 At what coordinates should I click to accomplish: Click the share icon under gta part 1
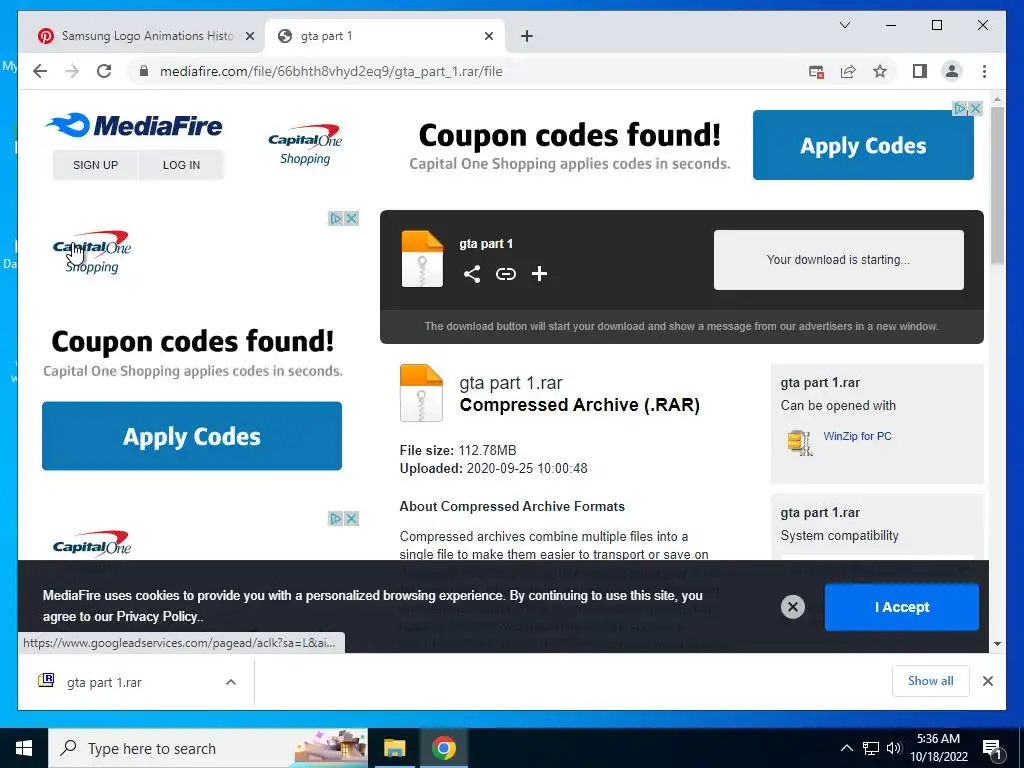click(x=472, y=274)
